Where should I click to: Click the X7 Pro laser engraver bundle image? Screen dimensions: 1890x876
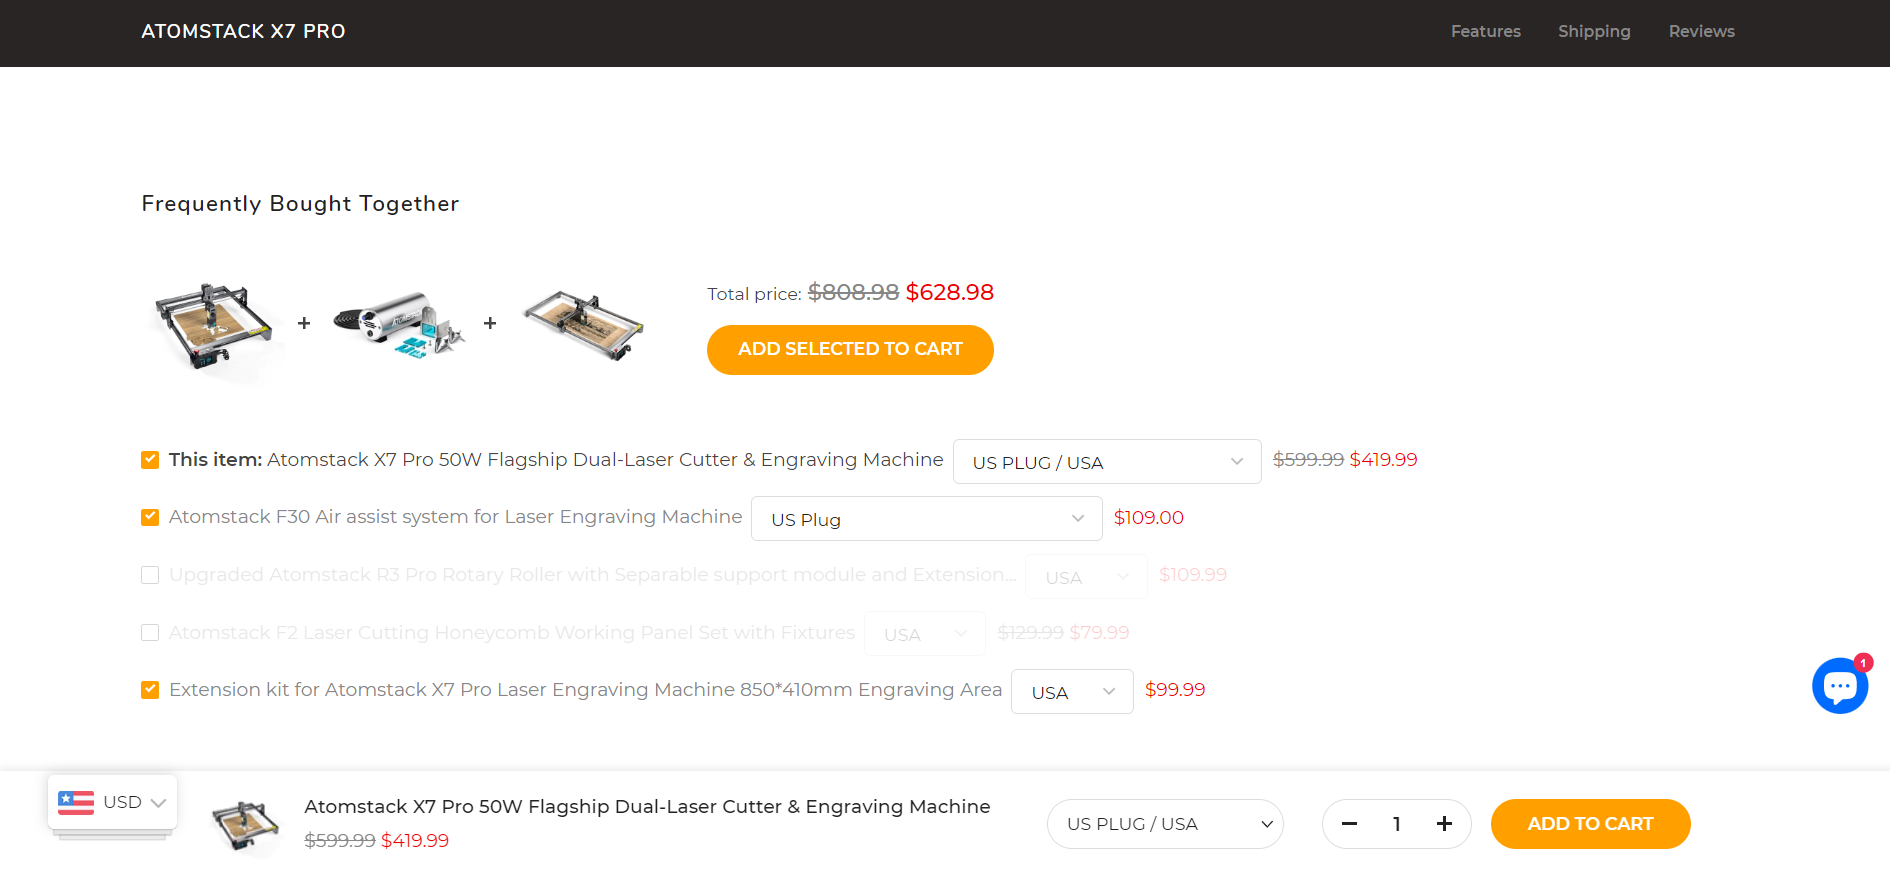pos(213,325)
